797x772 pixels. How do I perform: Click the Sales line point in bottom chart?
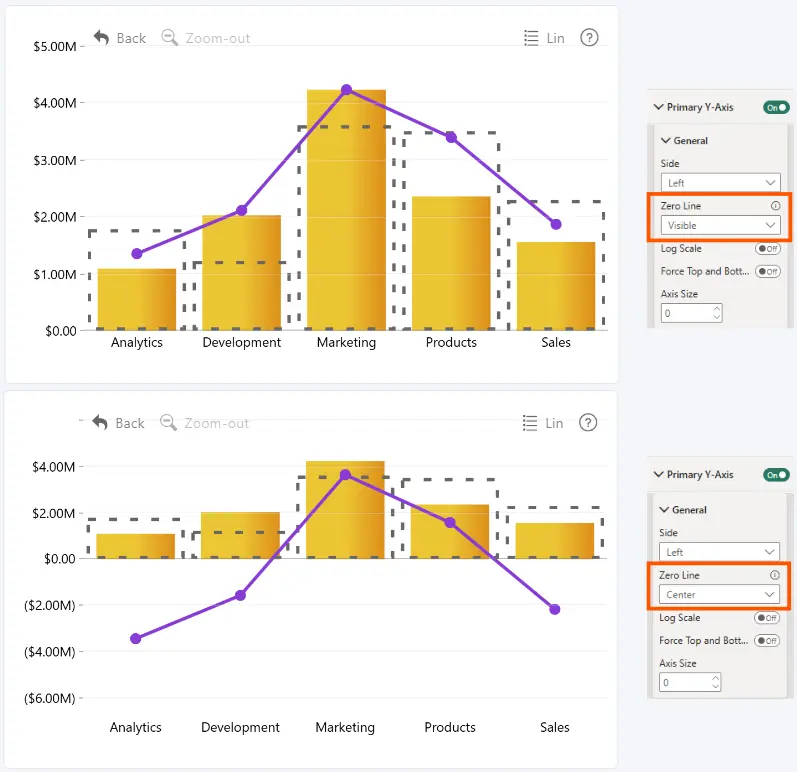pyautogui.click(x=555, y=609)
